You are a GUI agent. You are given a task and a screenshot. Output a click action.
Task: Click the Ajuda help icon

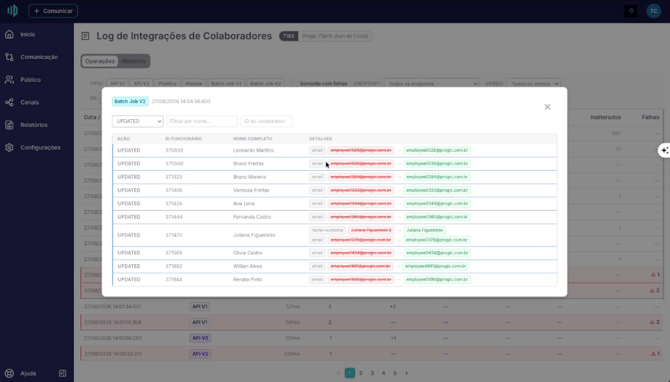coord(9,373)
